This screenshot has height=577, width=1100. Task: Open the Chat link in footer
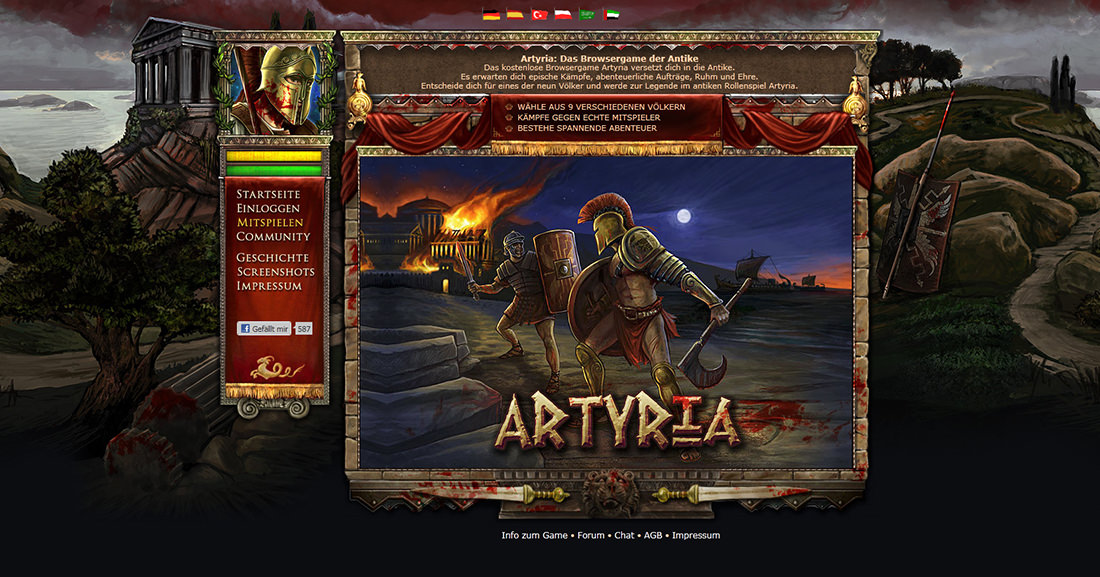[x=624, y=535]
